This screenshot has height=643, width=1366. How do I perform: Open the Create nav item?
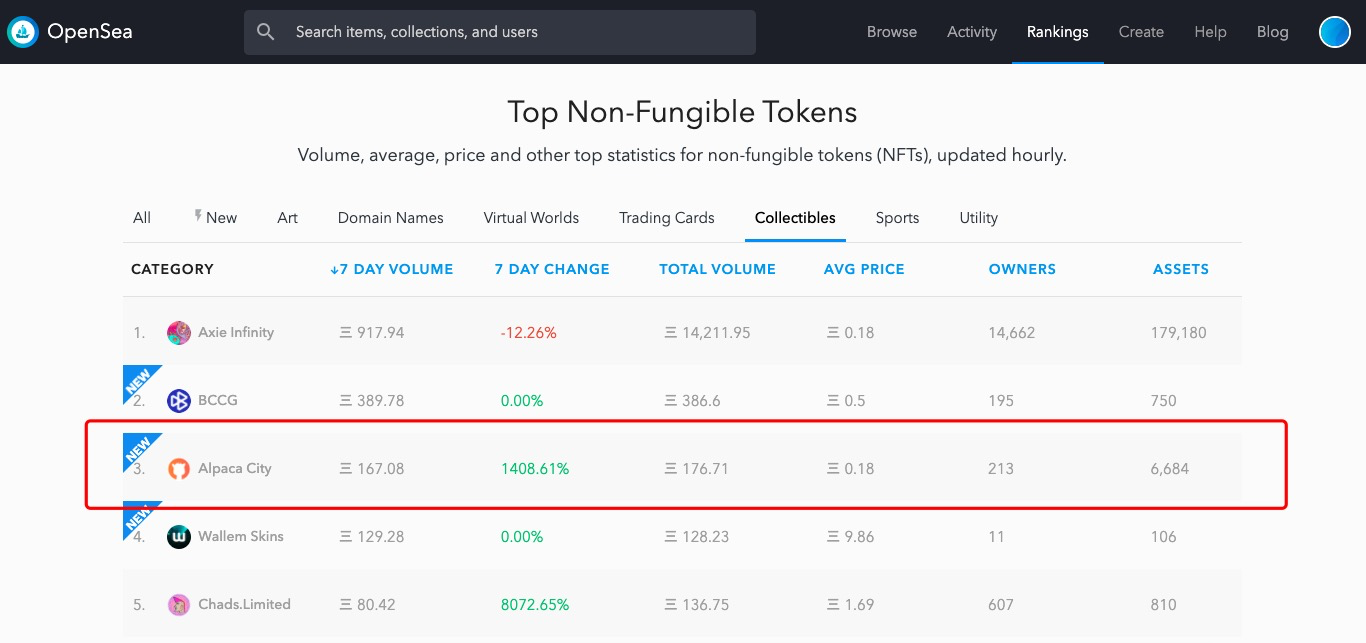(x=1141, y=32)
